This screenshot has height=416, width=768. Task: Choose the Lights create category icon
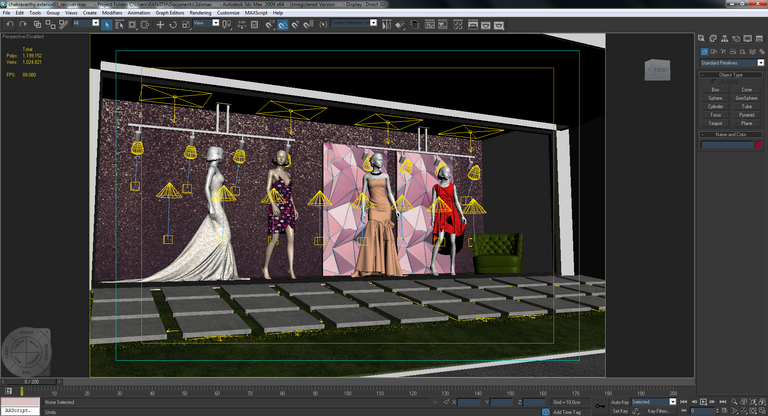(x=722, y=51)
